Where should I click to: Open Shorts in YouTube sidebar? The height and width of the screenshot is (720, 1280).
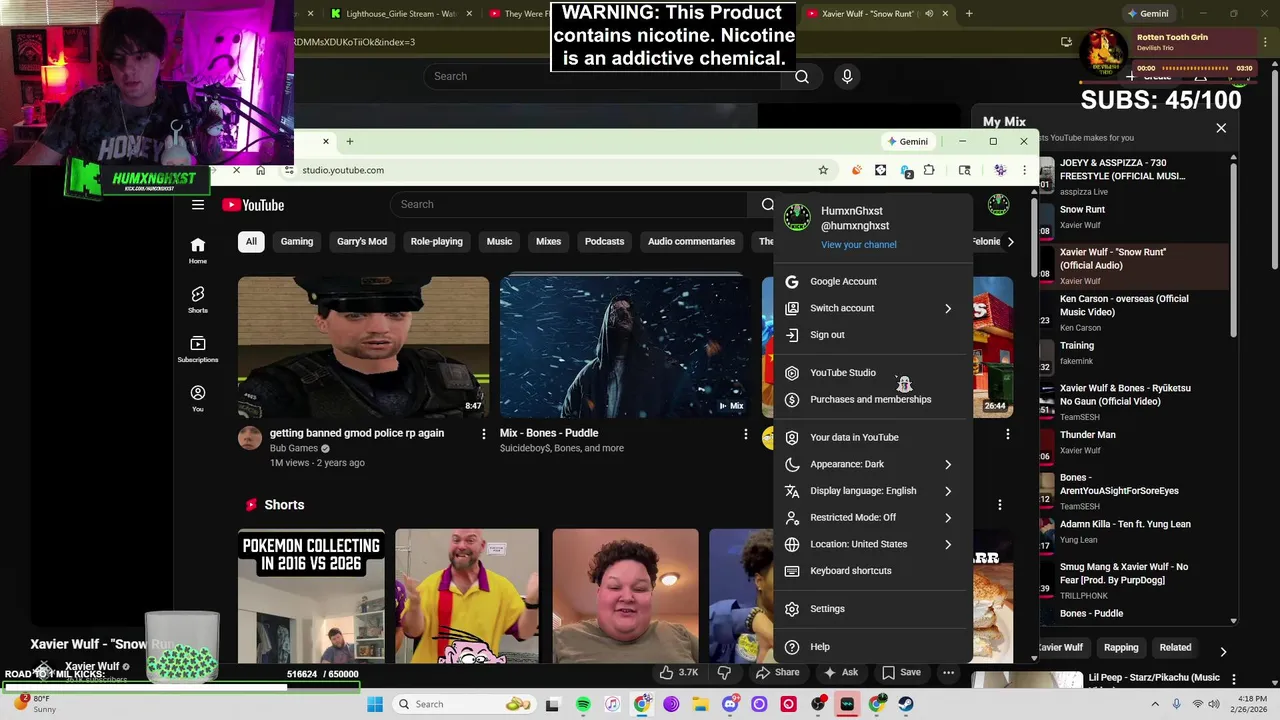(198, 300)
